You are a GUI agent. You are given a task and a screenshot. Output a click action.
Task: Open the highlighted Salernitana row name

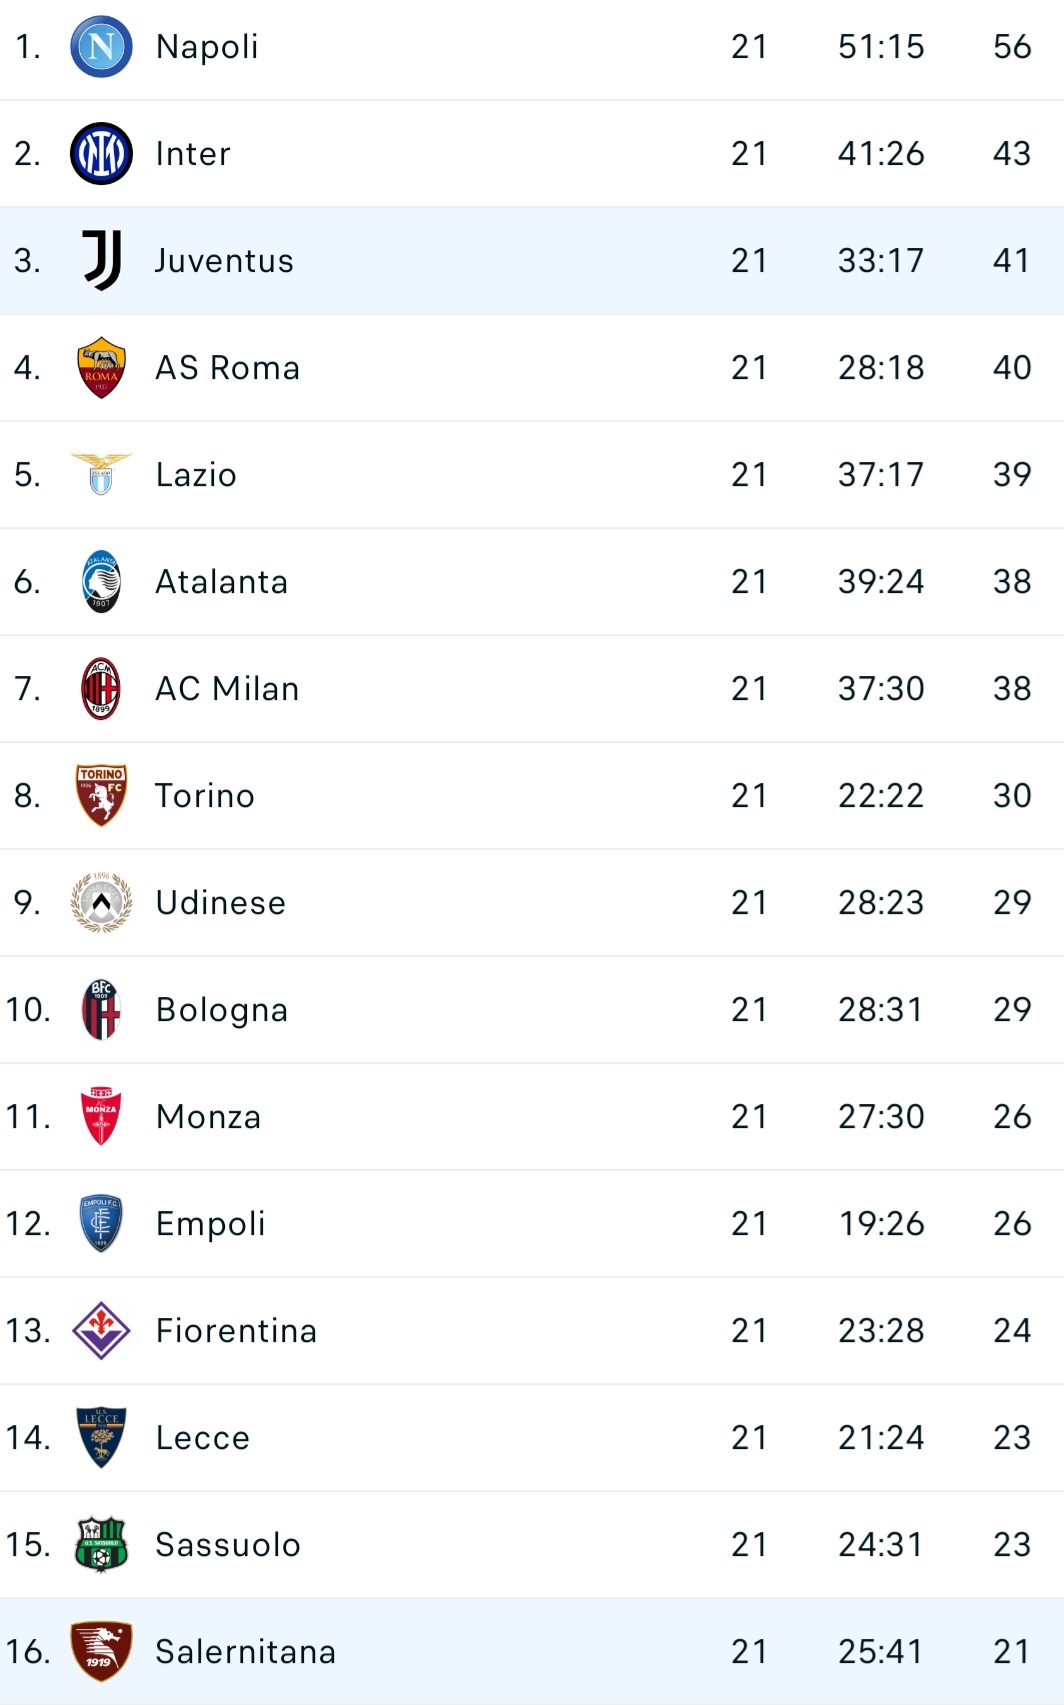[x=246, y=1651]
